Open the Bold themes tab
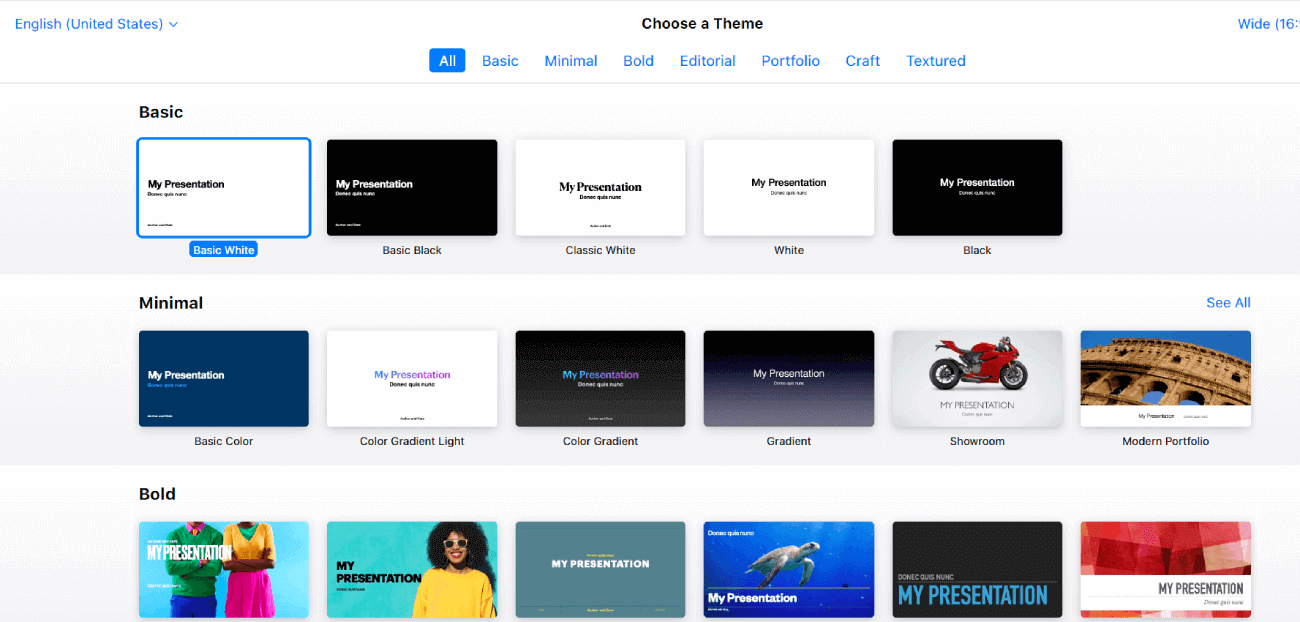1300x622 pixels. pos(638,60)
